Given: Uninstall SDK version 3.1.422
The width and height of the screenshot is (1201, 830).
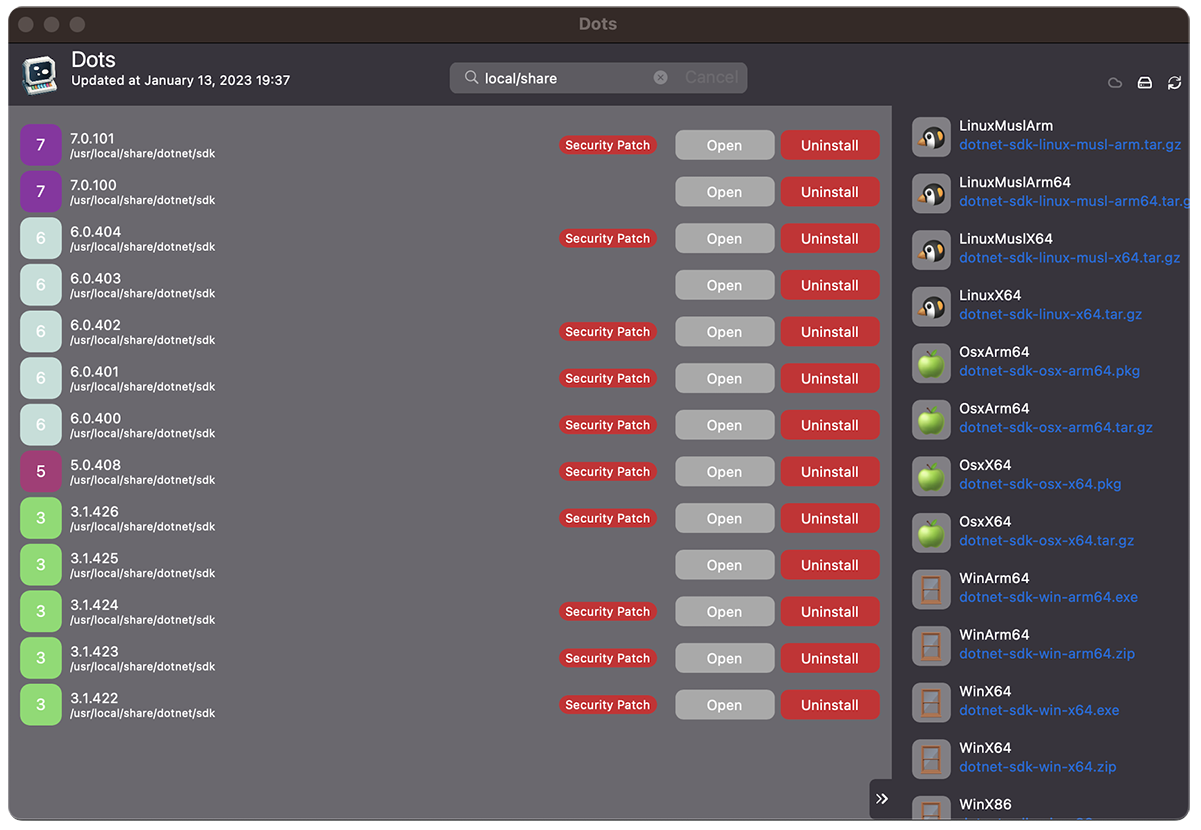Looking at the screenshot, I should pyautogui.click(x=829, y=705).
